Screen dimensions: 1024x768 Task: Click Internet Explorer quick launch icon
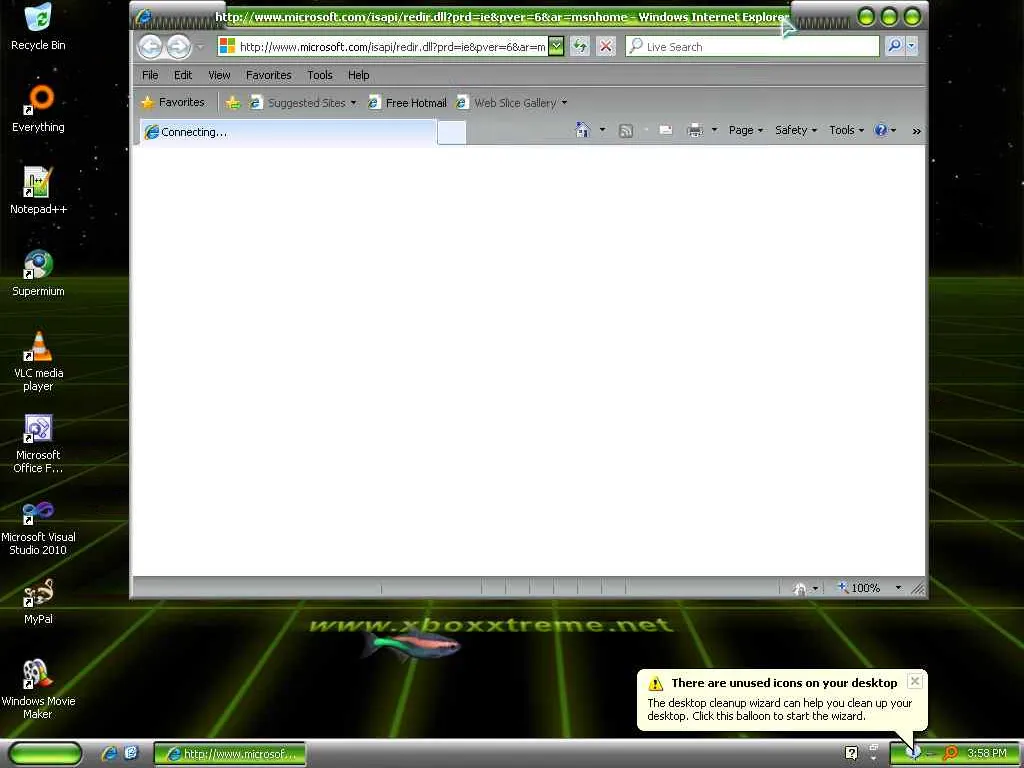coord(110,754)
